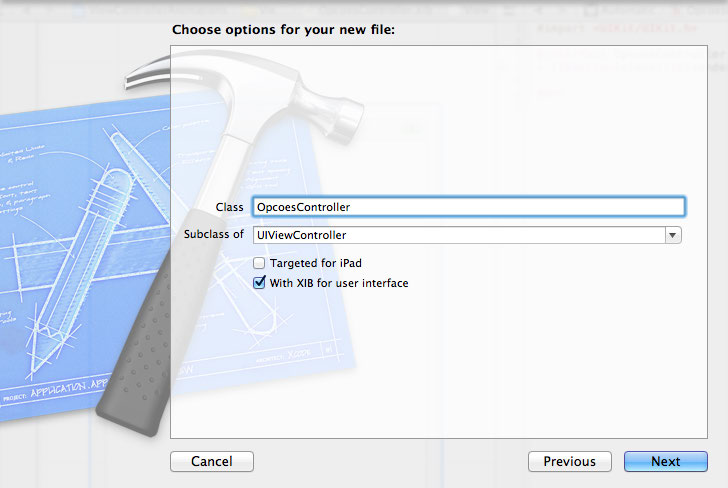Uncheck With XIB for user interface
The height and width of the screenshot is (488, 728).
pyautogui.click(x=260, y=283)
